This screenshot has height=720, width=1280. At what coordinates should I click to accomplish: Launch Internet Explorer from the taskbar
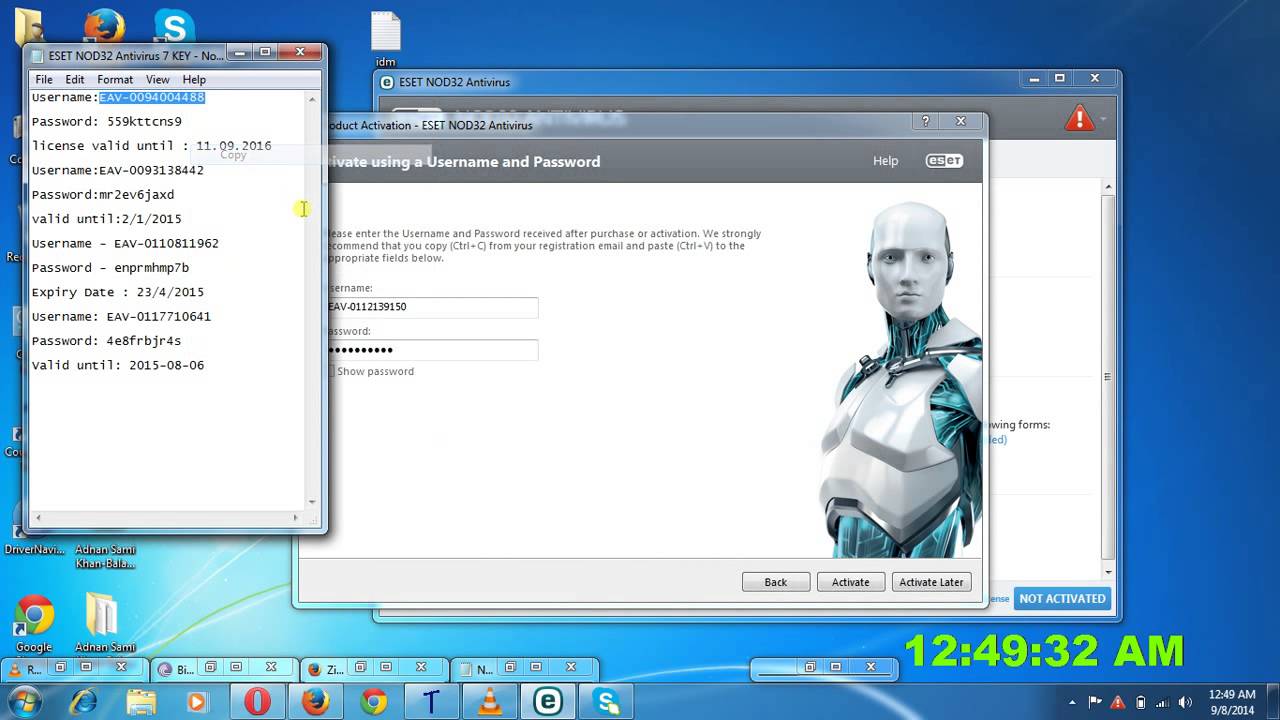click(x=83, y=702)
